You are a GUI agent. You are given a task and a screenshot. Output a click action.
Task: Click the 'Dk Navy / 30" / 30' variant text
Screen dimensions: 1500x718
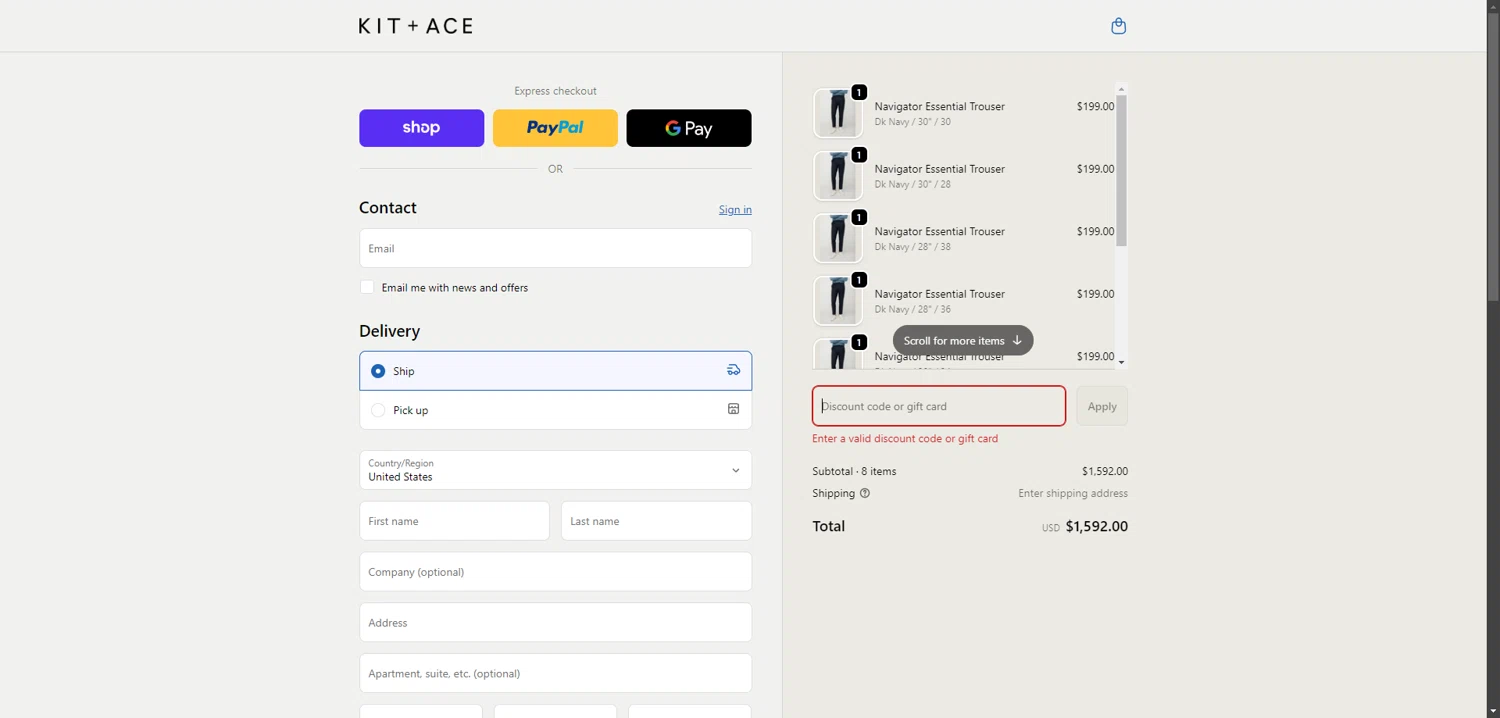(912, 122)
